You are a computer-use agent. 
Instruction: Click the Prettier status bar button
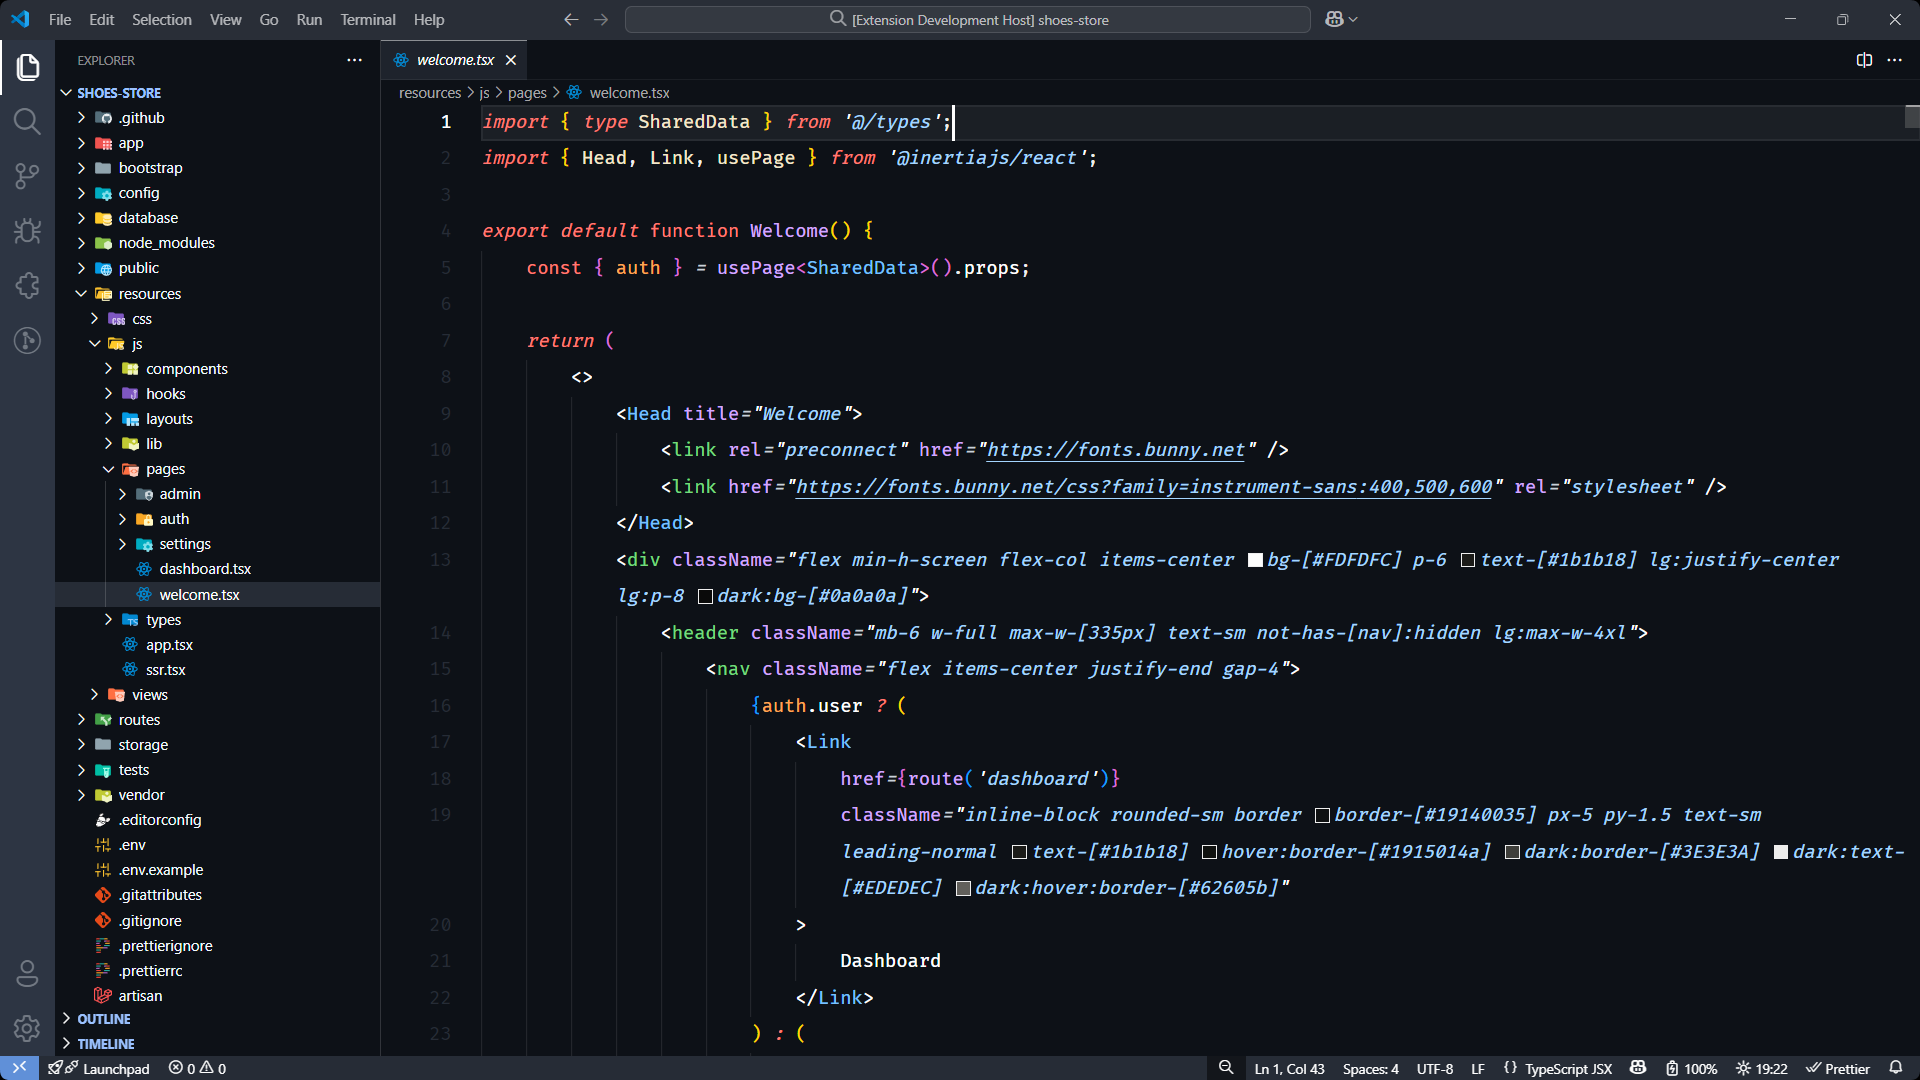1838,1068
